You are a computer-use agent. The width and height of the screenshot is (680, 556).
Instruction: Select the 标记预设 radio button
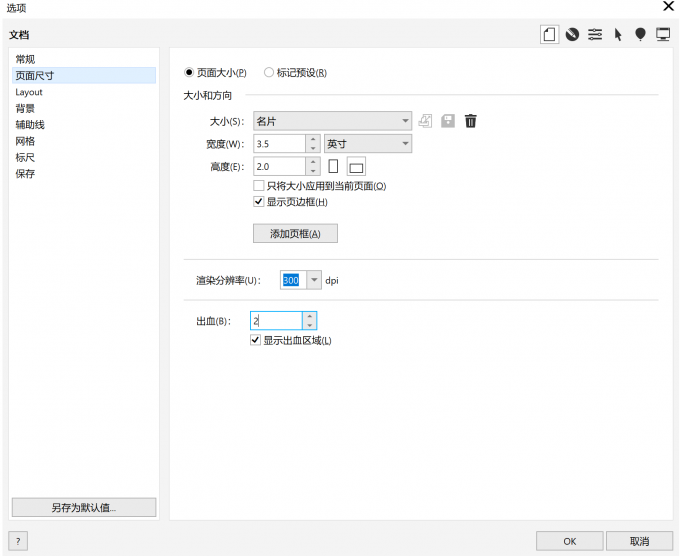coord(269,73)
